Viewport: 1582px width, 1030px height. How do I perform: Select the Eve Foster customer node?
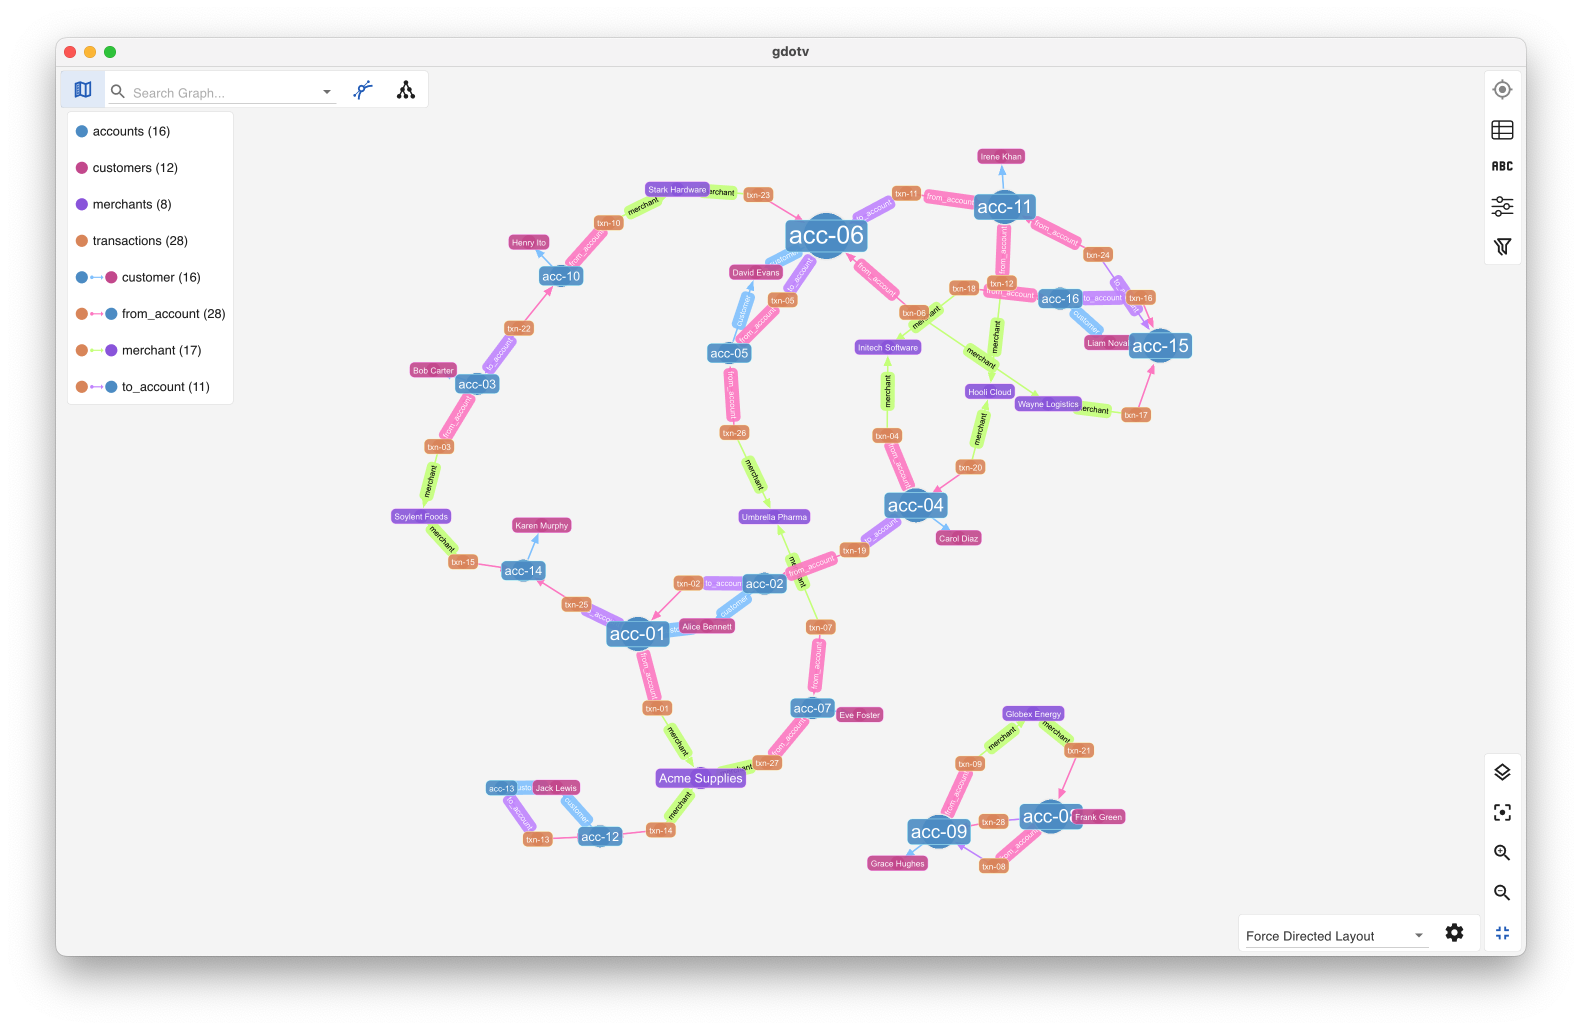click(860, 715)
